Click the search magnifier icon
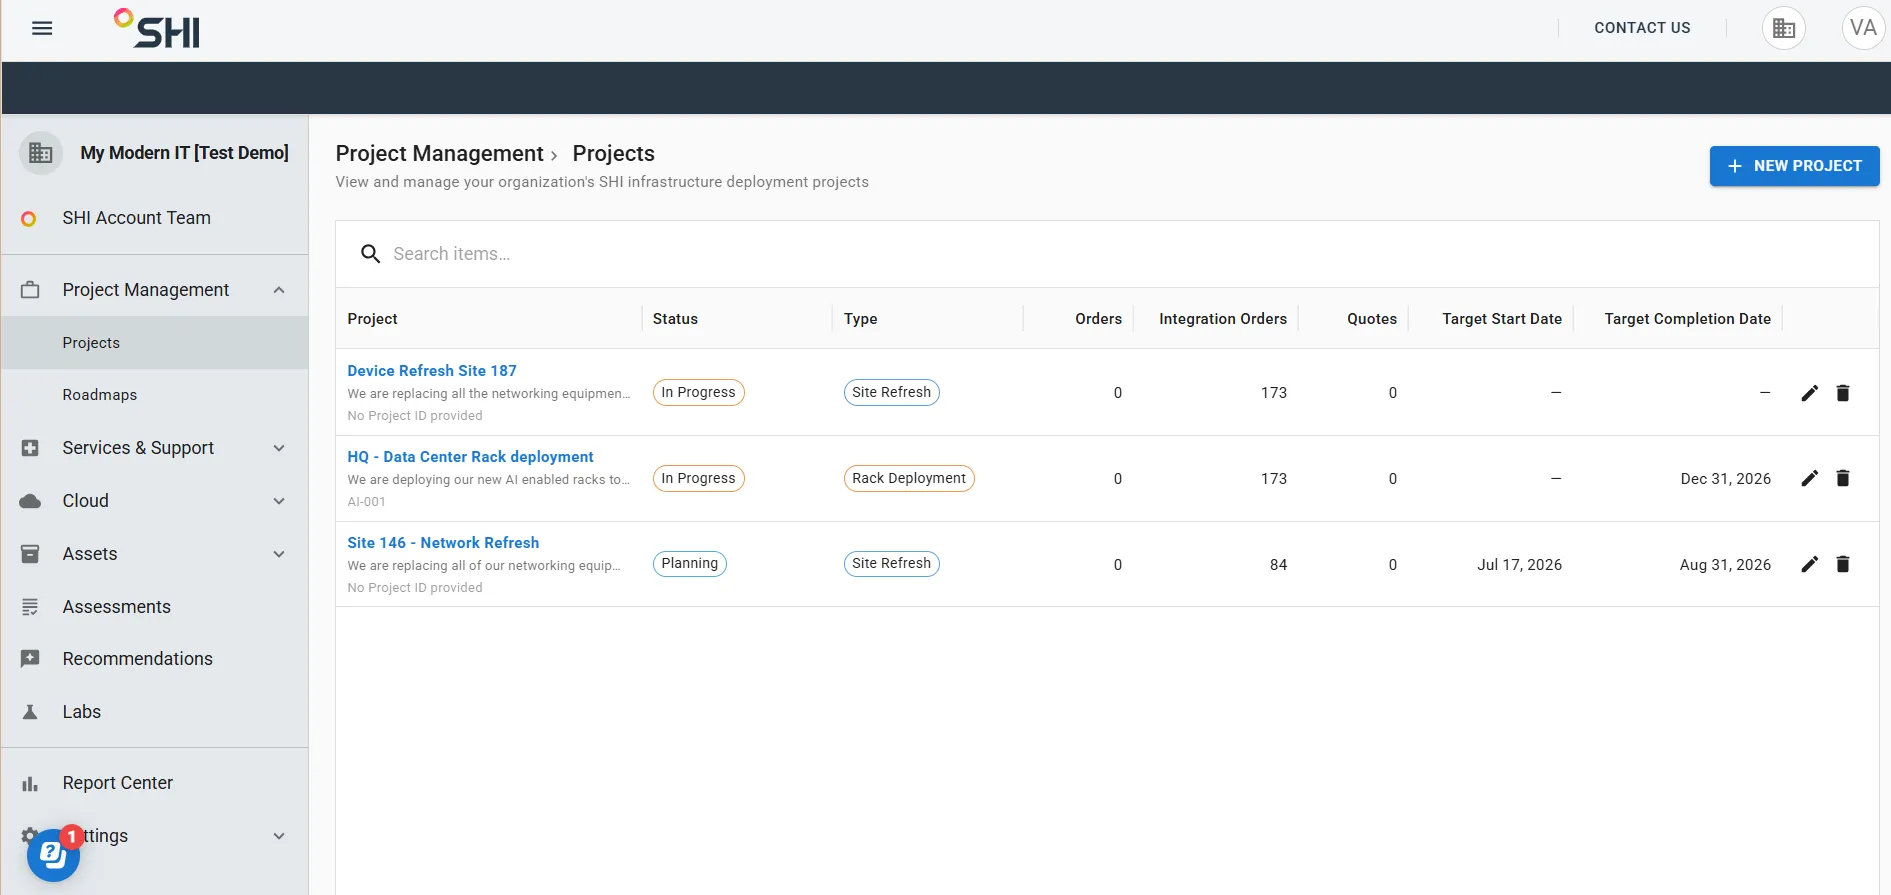This screenshot has height=895, width=1891. [370, 254]
